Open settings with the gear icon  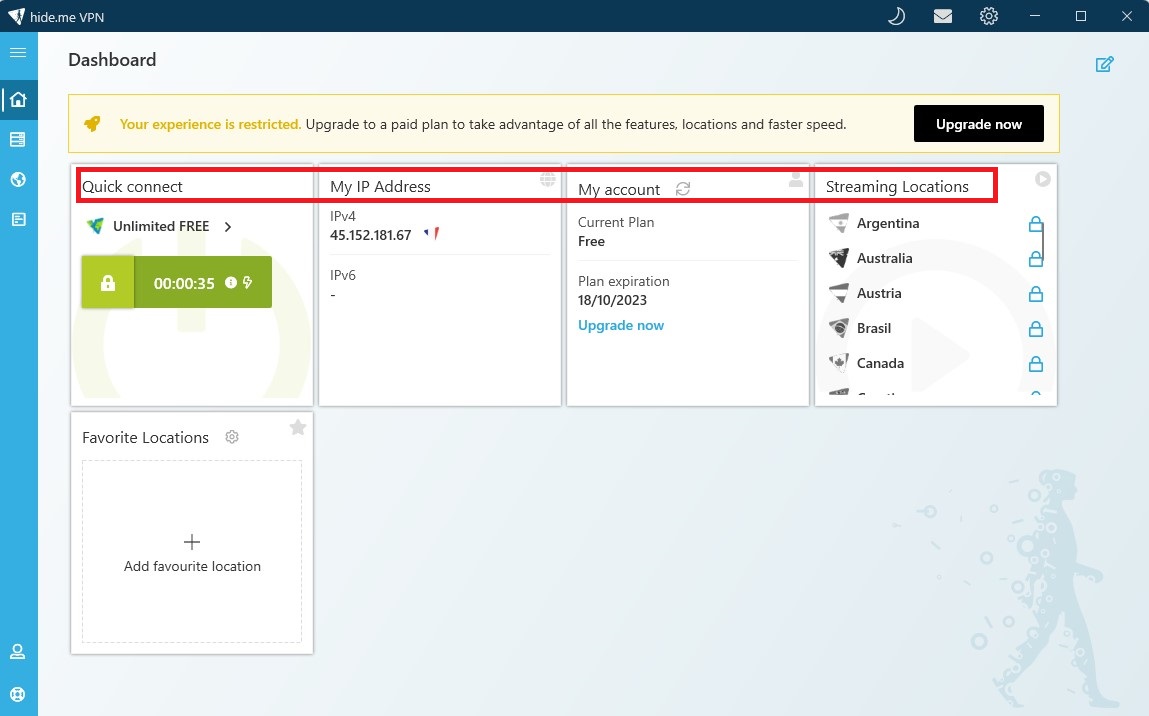(x=989, y=16)
